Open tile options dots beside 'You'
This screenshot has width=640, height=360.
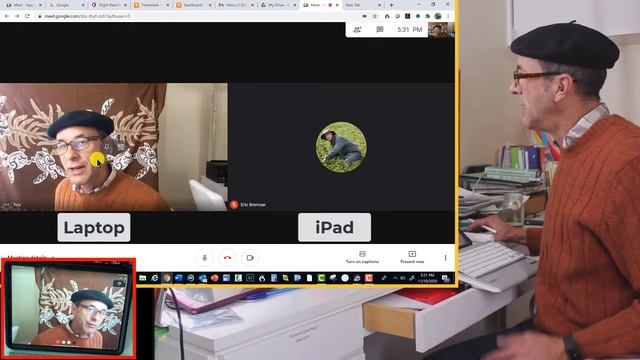tap(6, 205)
